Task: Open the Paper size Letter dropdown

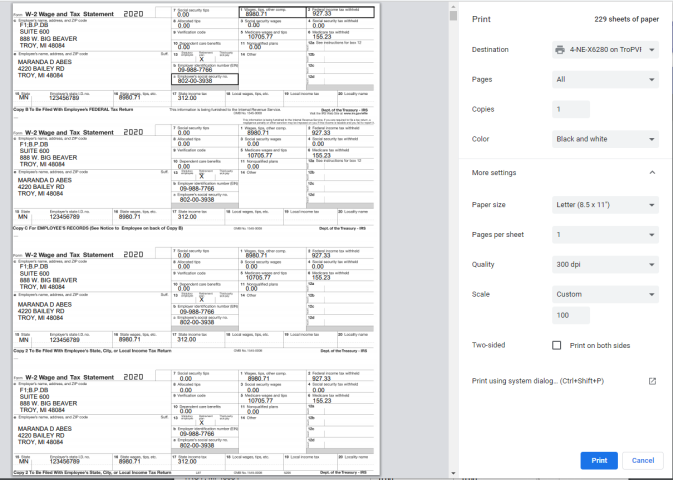Action: (605, 205)
